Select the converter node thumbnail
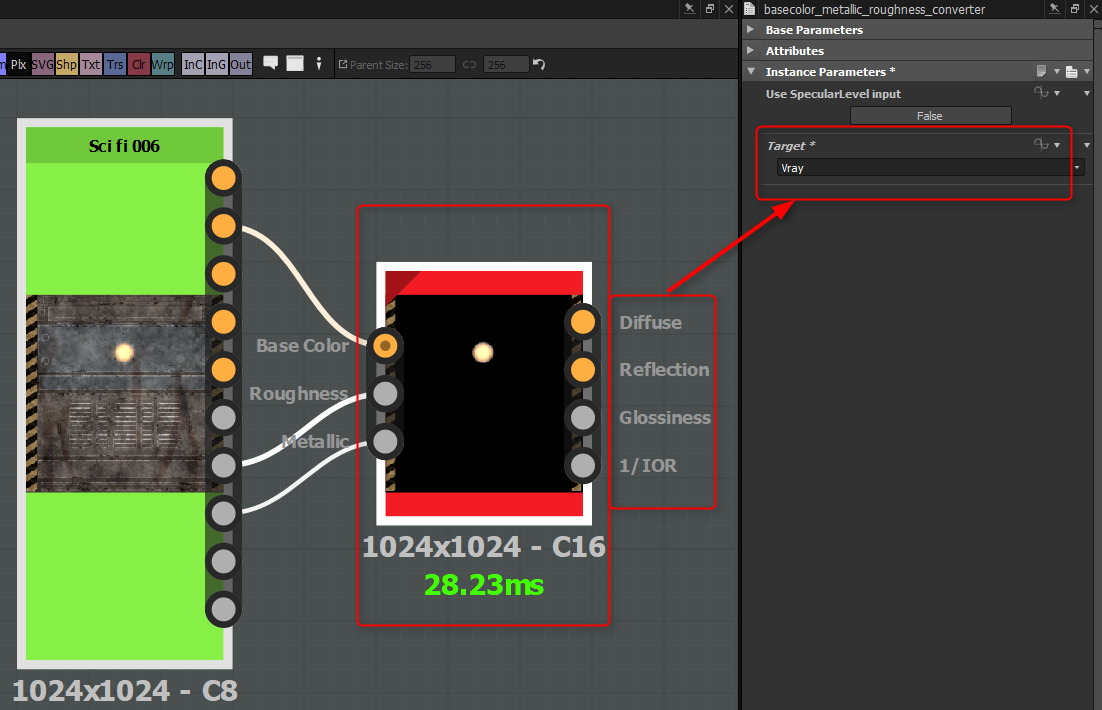This screenshot has height=710, width=1102. tap(484, 393)
